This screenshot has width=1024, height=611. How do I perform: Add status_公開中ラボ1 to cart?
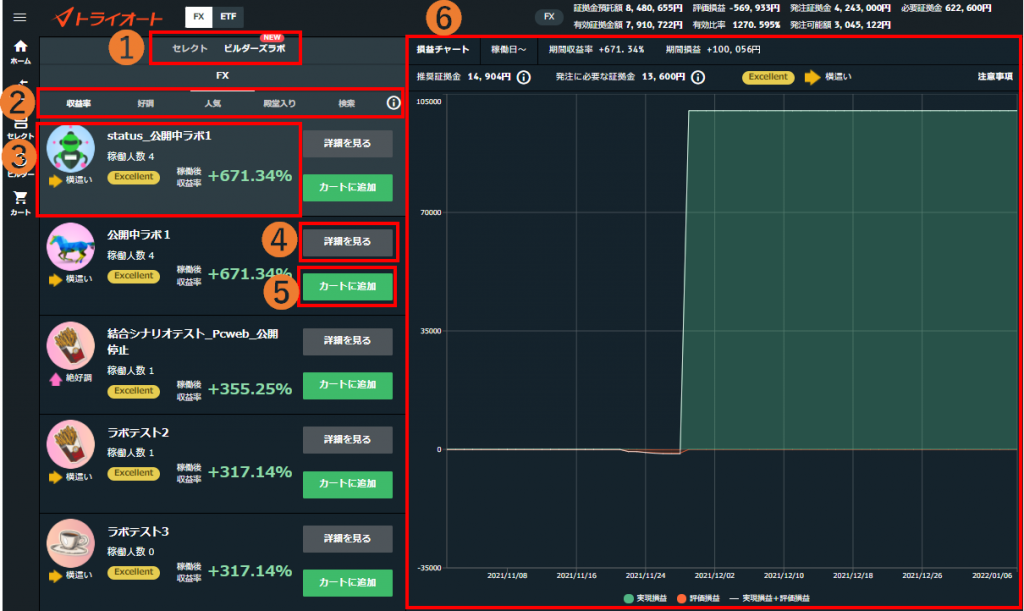[347, 187]
